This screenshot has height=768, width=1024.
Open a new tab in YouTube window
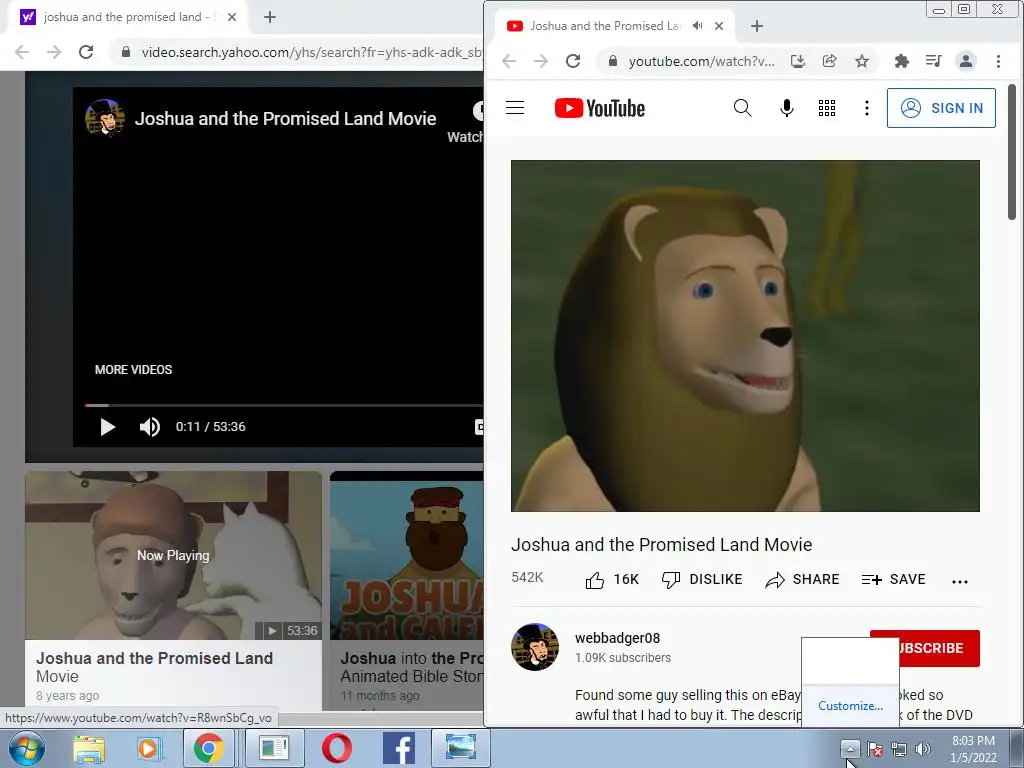pyautogui.click(x=756, y=26)
